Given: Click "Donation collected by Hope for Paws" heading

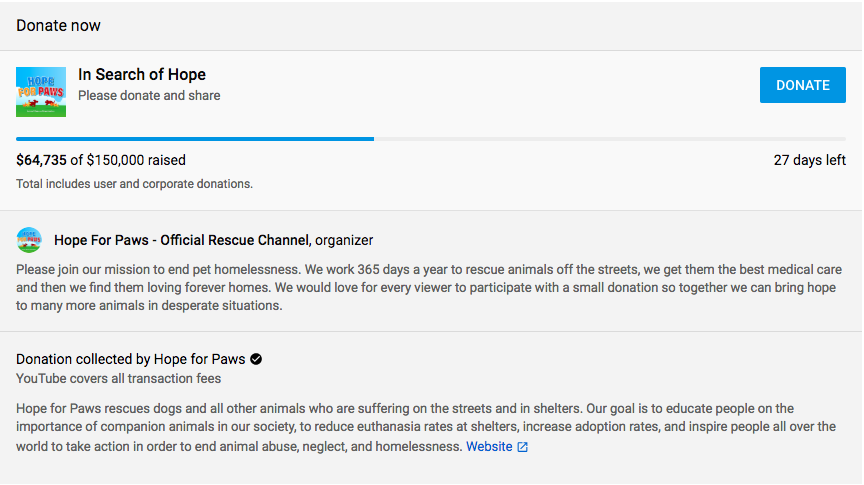Looking at the screenshot, I should point(130,359).
